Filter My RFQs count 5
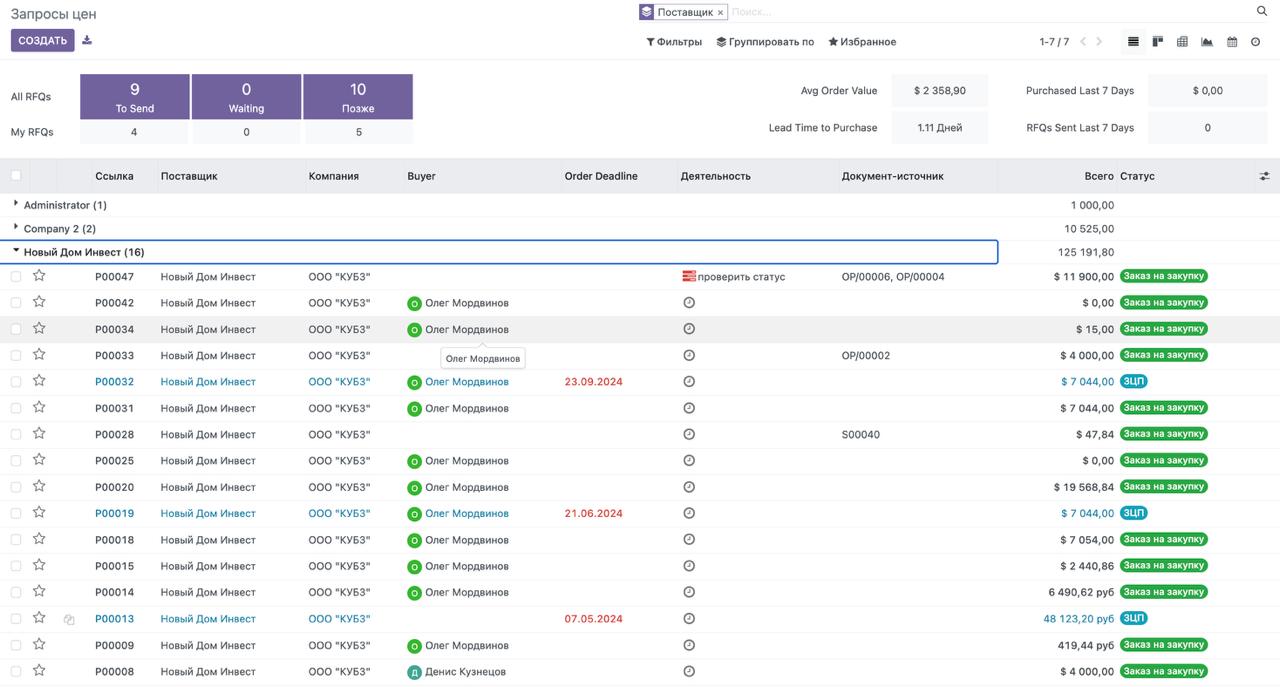Viewport: 1280px width, 687px height. pyautogui.click(x=359, y=132)
